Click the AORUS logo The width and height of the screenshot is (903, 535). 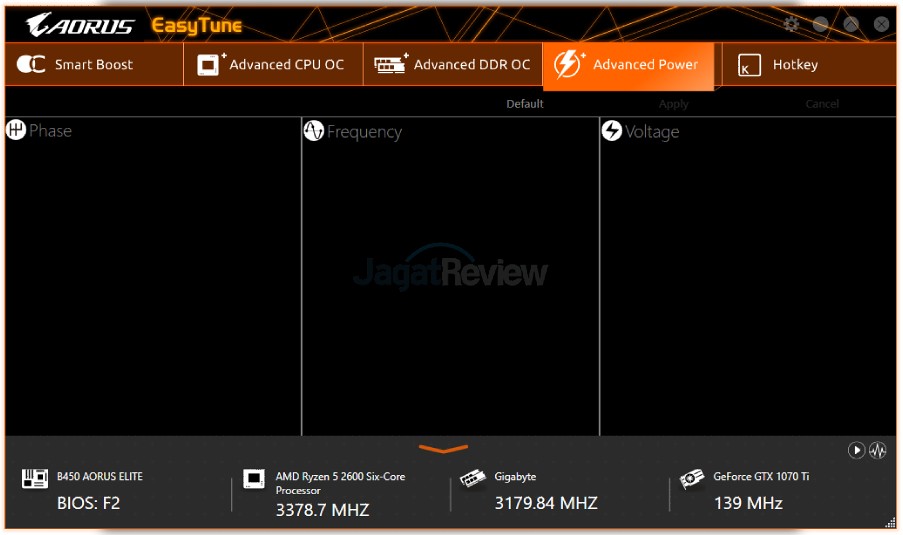point(80,25)
